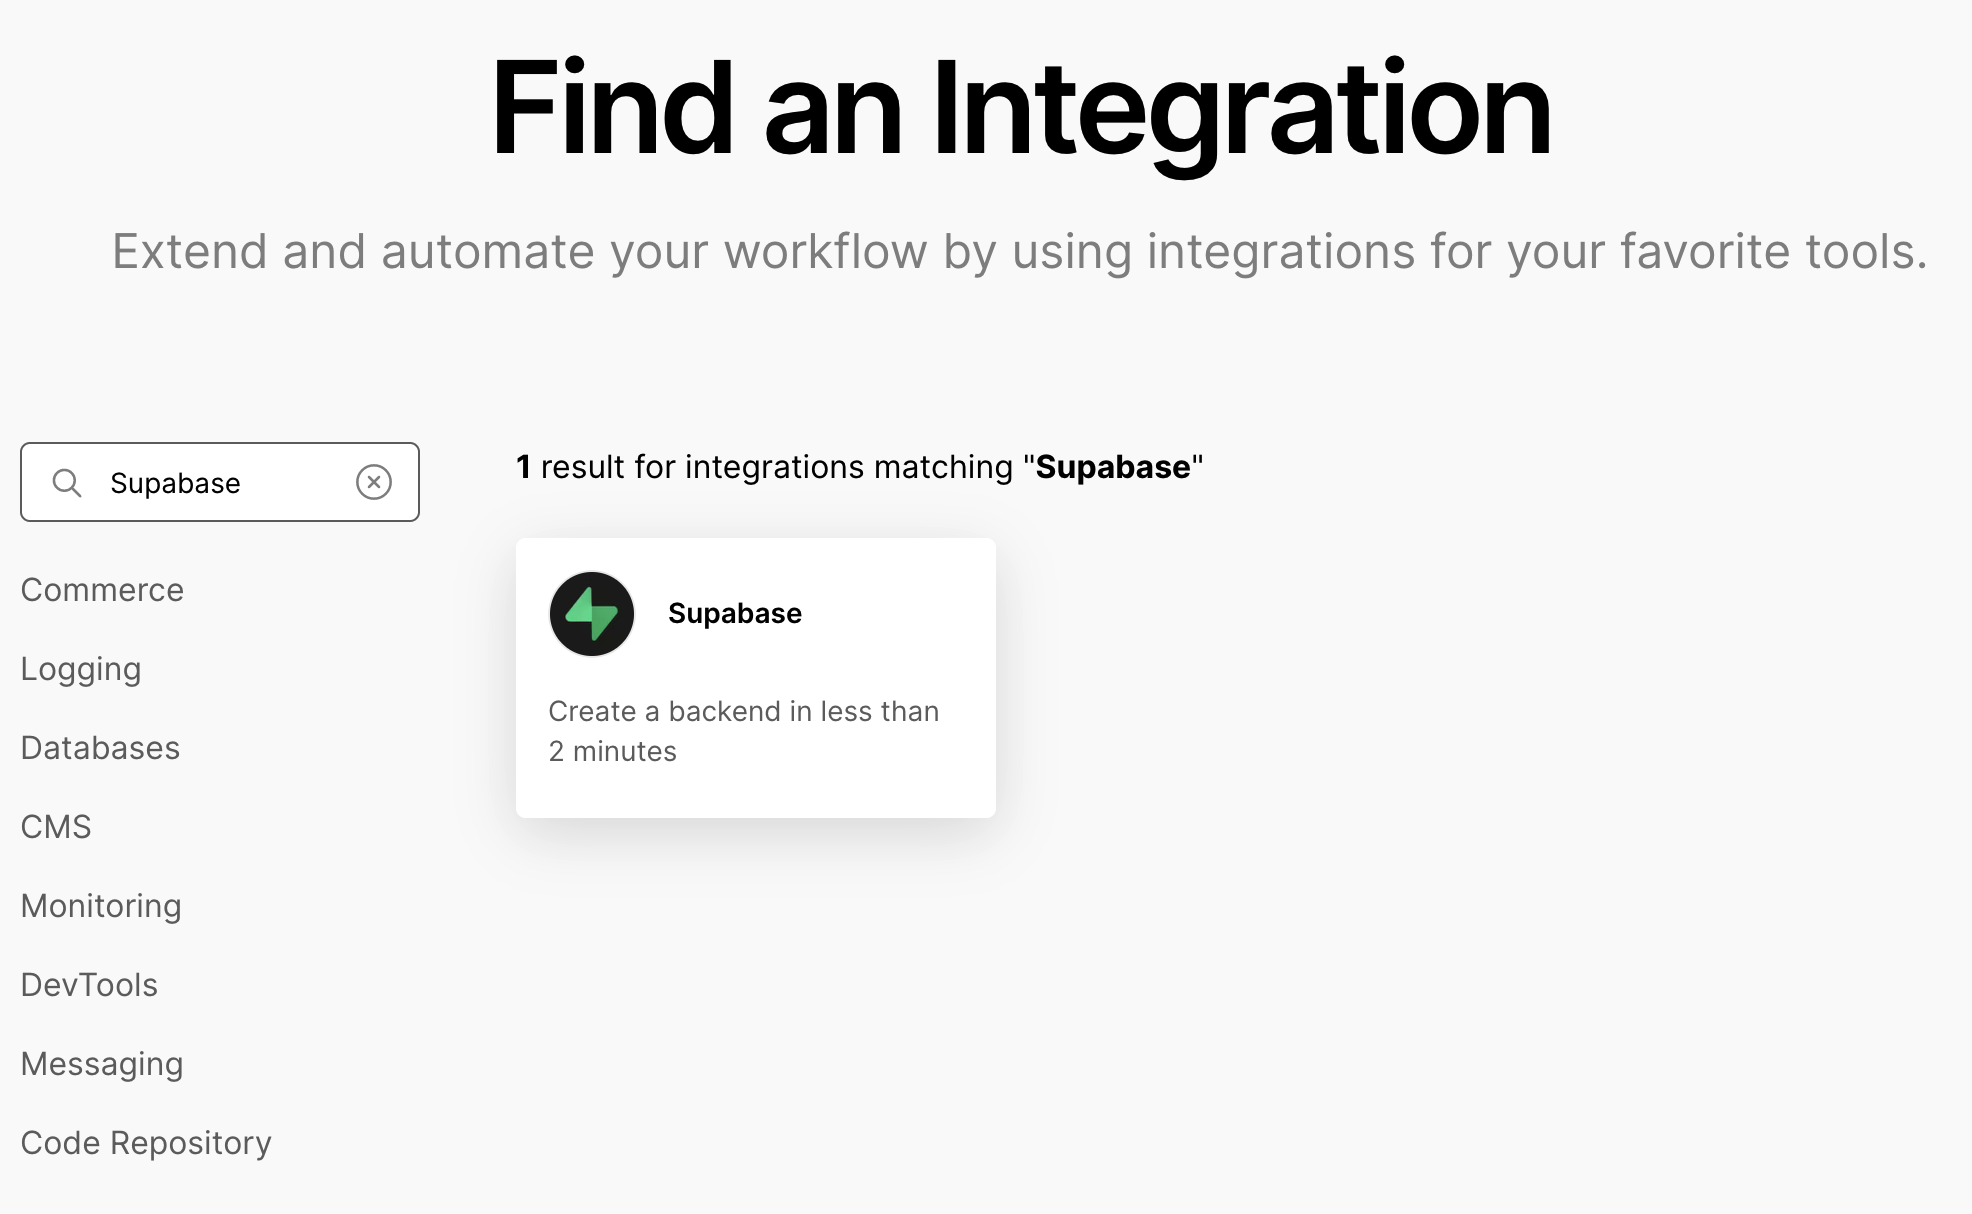1972x1214 pixels.
Task: Choose the CMS category
Action: 56,827
